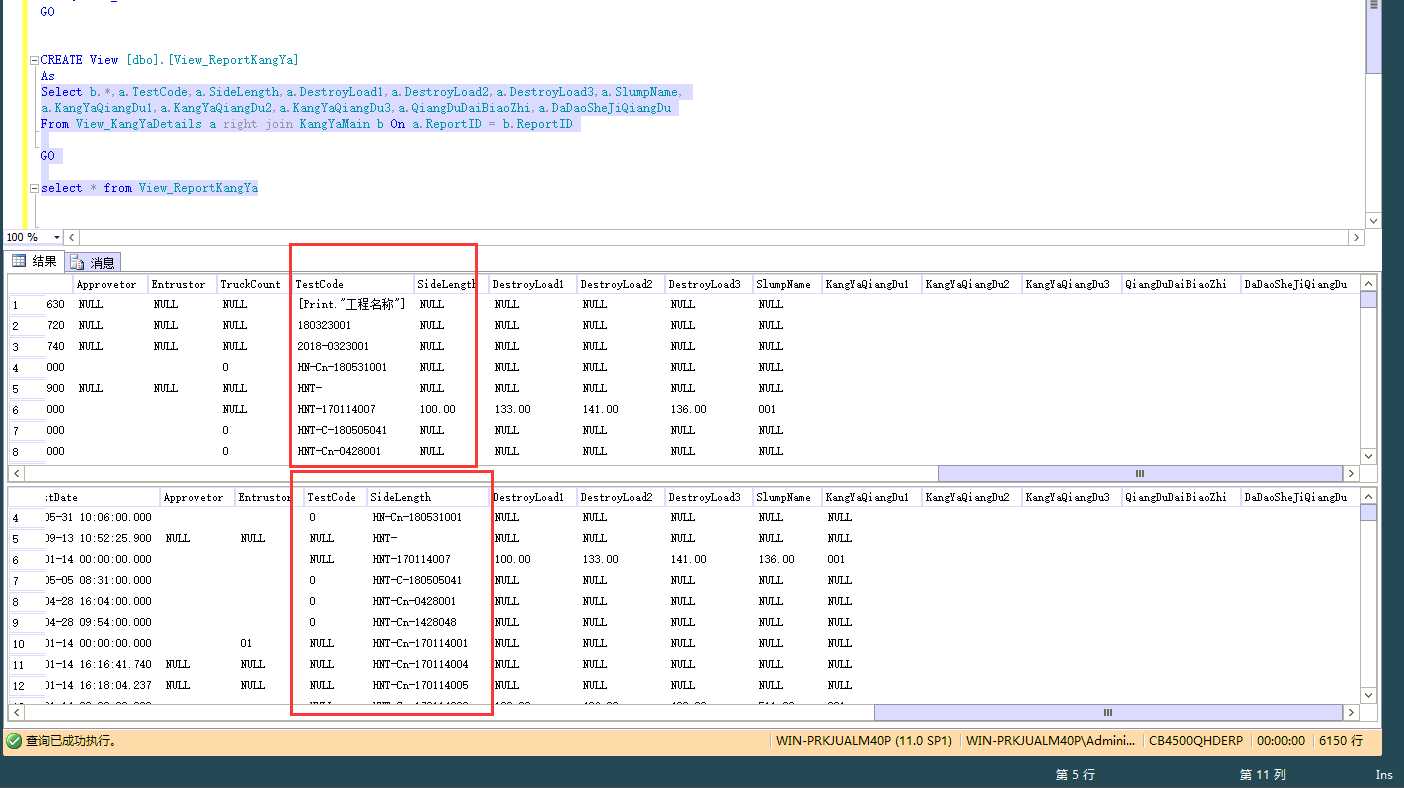Collapse the CREATE View code outline block
The width and height of the screenshot is (1404, 788).
[x=34, y=60]
